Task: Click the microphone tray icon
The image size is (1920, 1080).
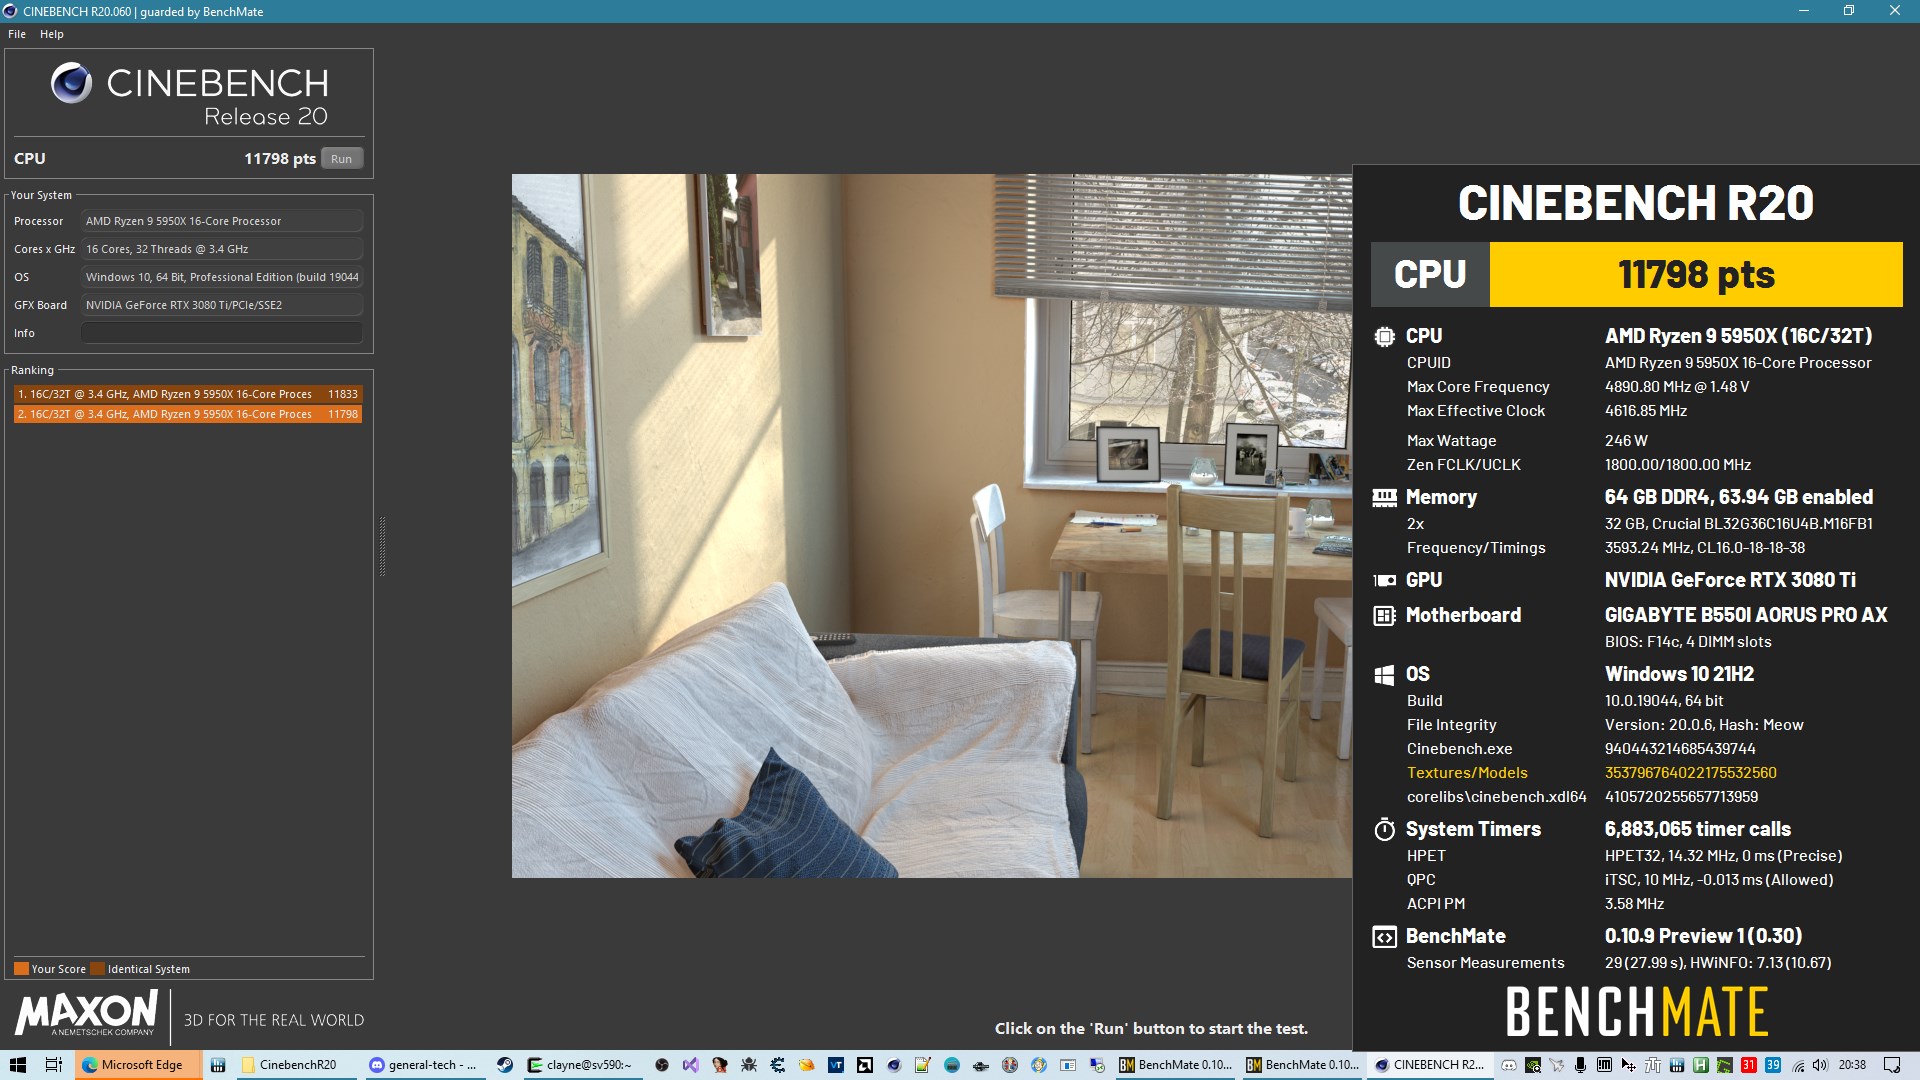Action: click(x=1580, y=1065)
